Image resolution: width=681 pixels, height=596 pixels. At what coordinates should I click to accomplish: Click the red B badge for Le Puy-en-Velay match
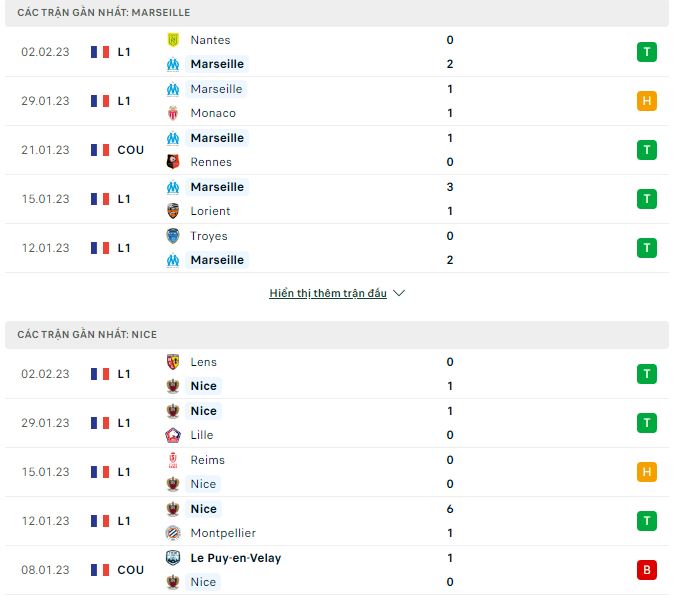647,570
